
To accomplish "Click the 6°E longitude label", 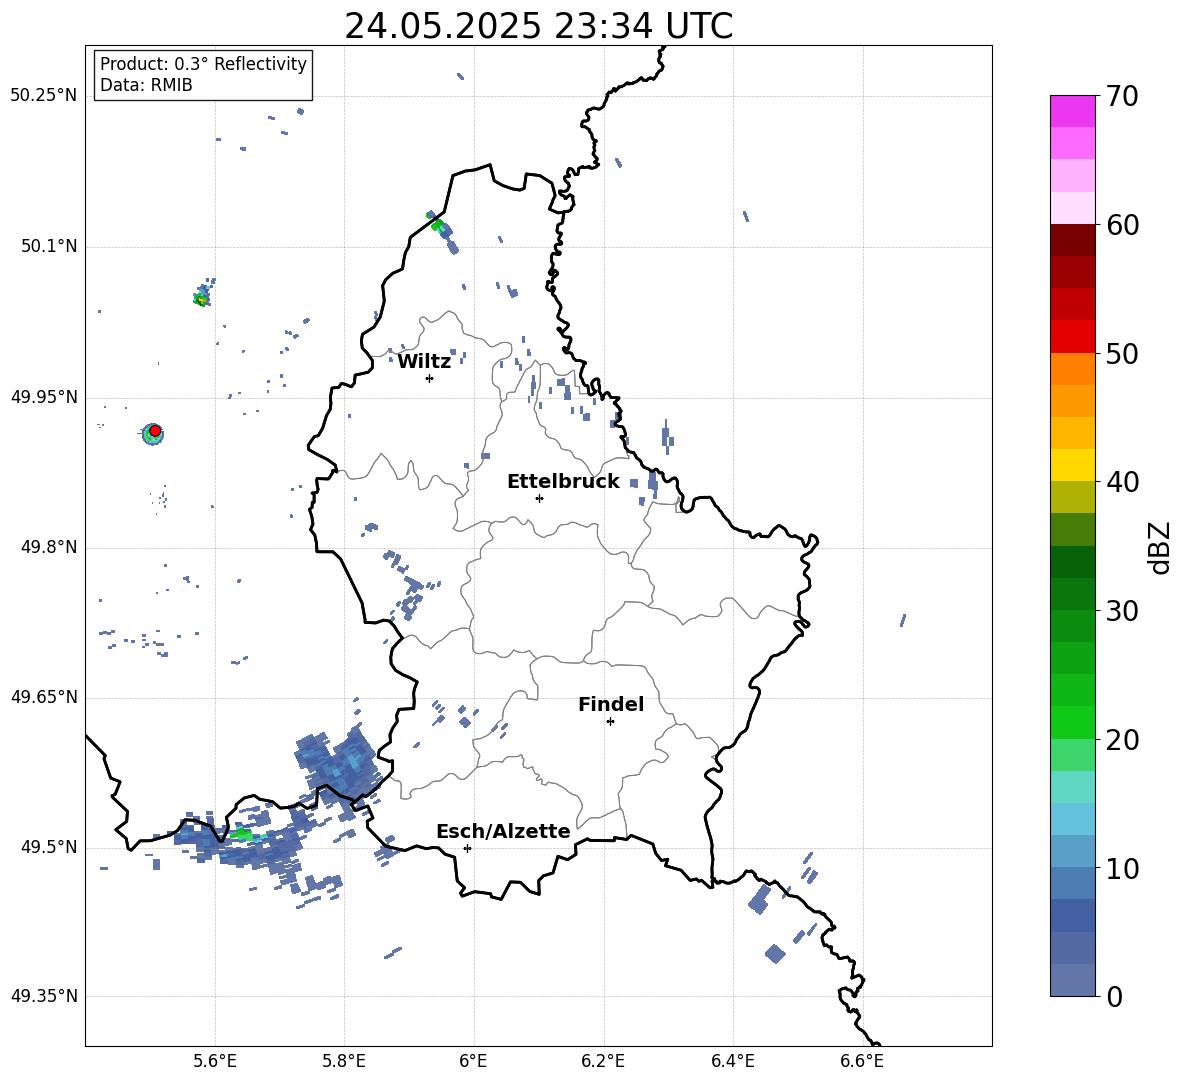I will (473, 1061).
